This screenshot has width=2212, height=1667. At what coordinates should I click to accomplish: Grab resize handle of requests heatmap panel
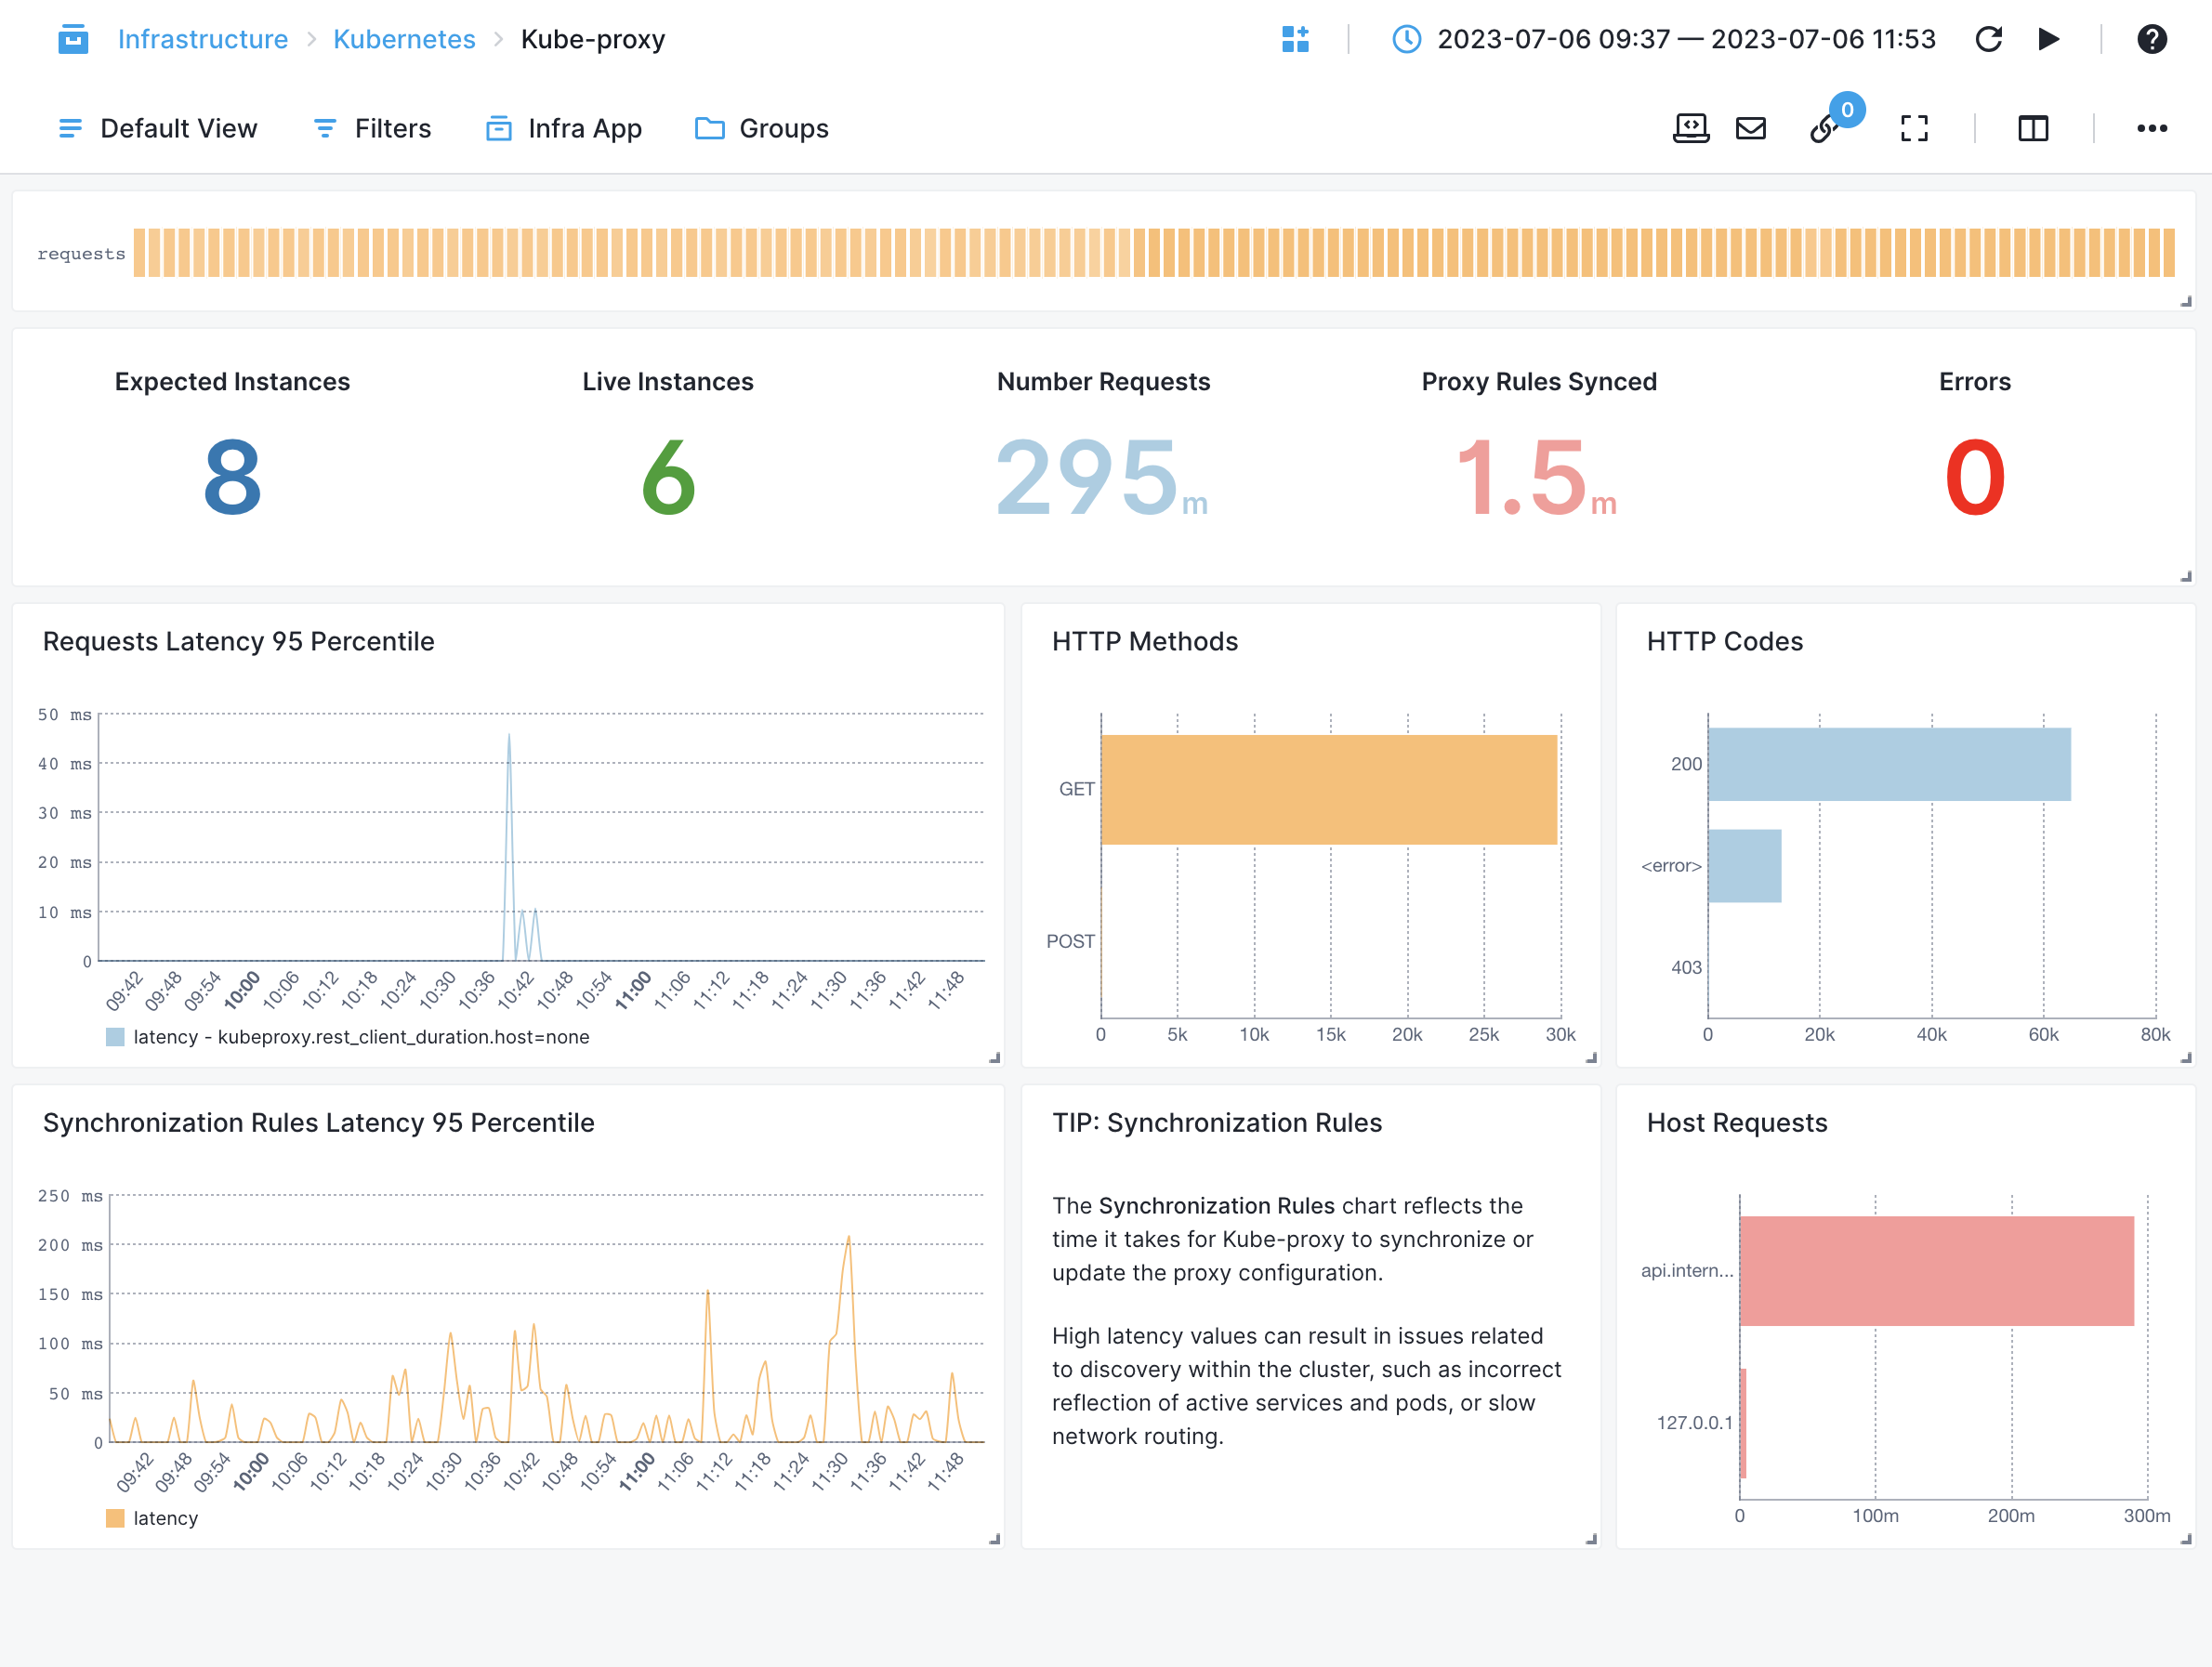[2186, 301]
